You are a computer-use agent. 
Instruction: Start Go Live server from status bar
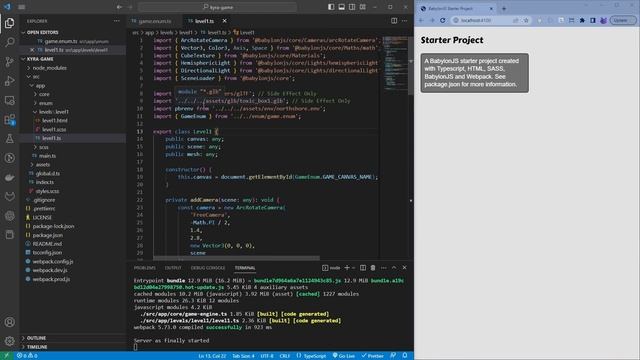[344, 356]
